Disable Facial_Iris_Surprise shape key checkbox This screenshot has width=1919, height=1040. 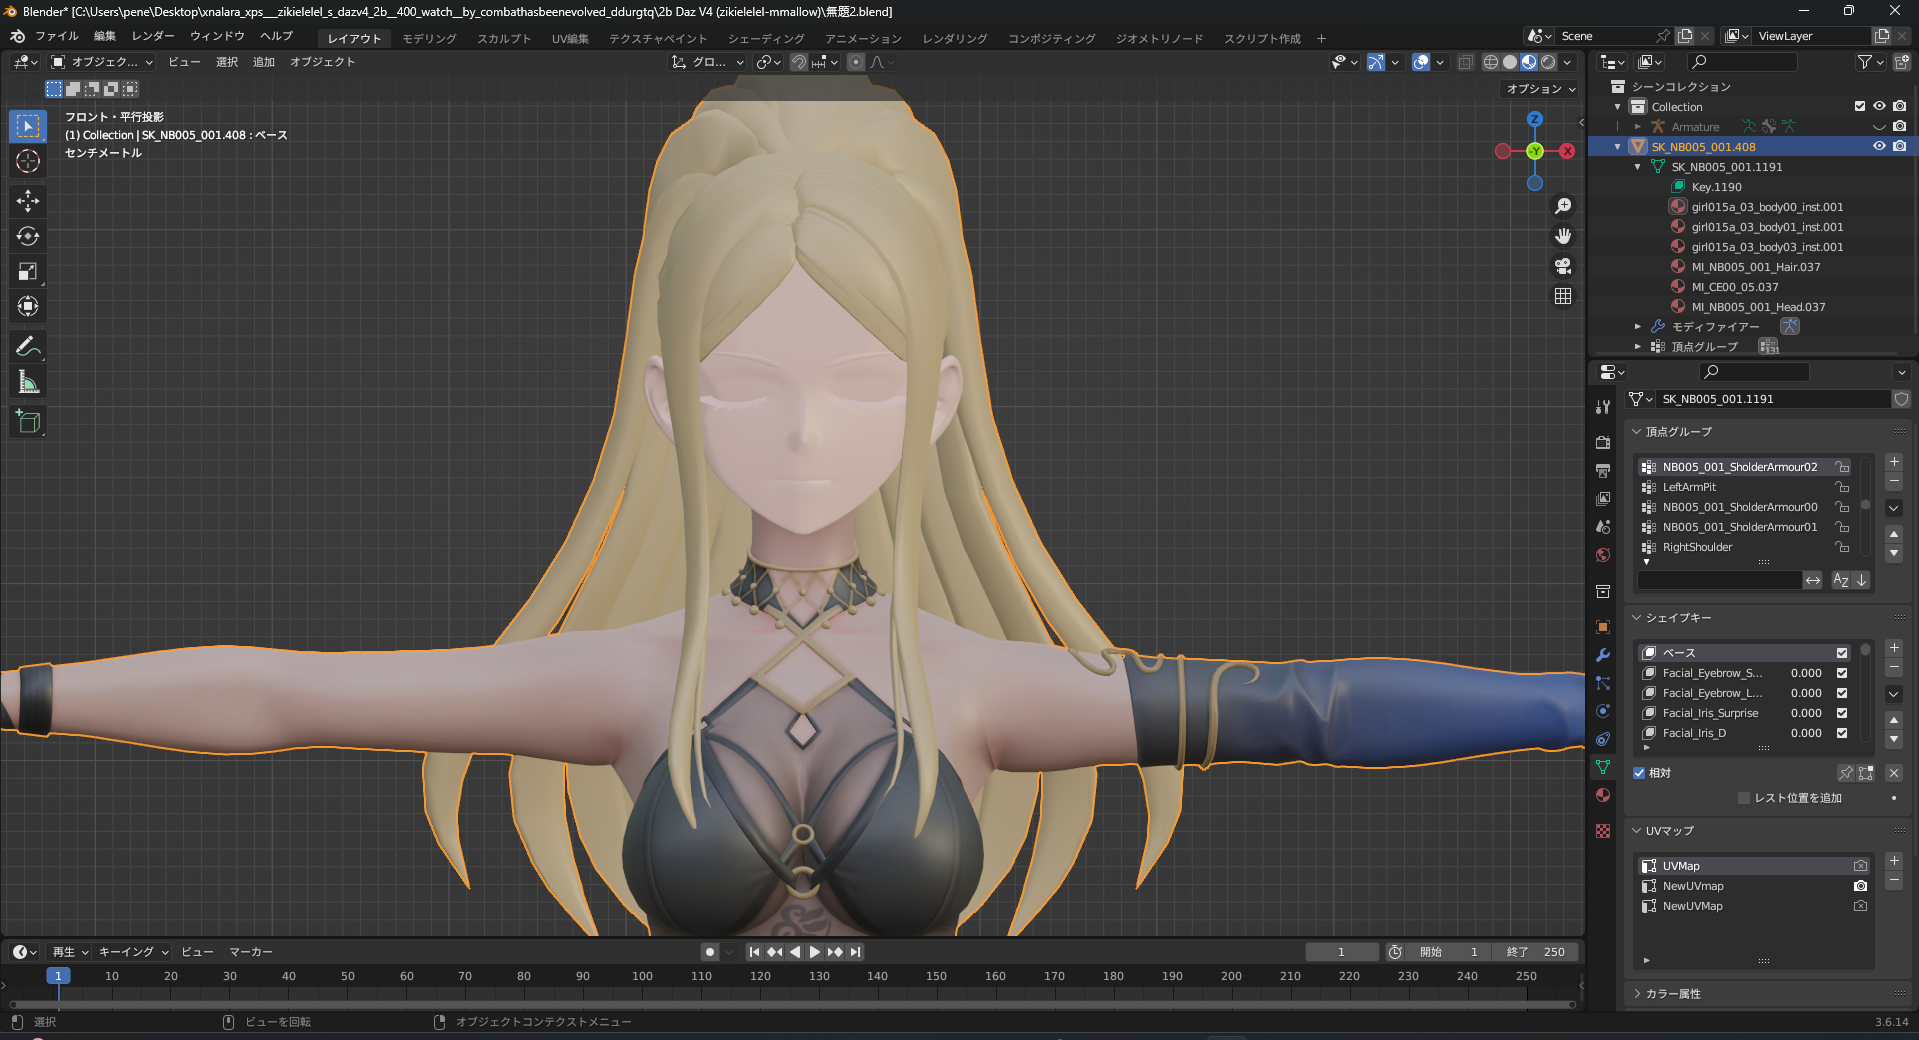pos(1842,713)
